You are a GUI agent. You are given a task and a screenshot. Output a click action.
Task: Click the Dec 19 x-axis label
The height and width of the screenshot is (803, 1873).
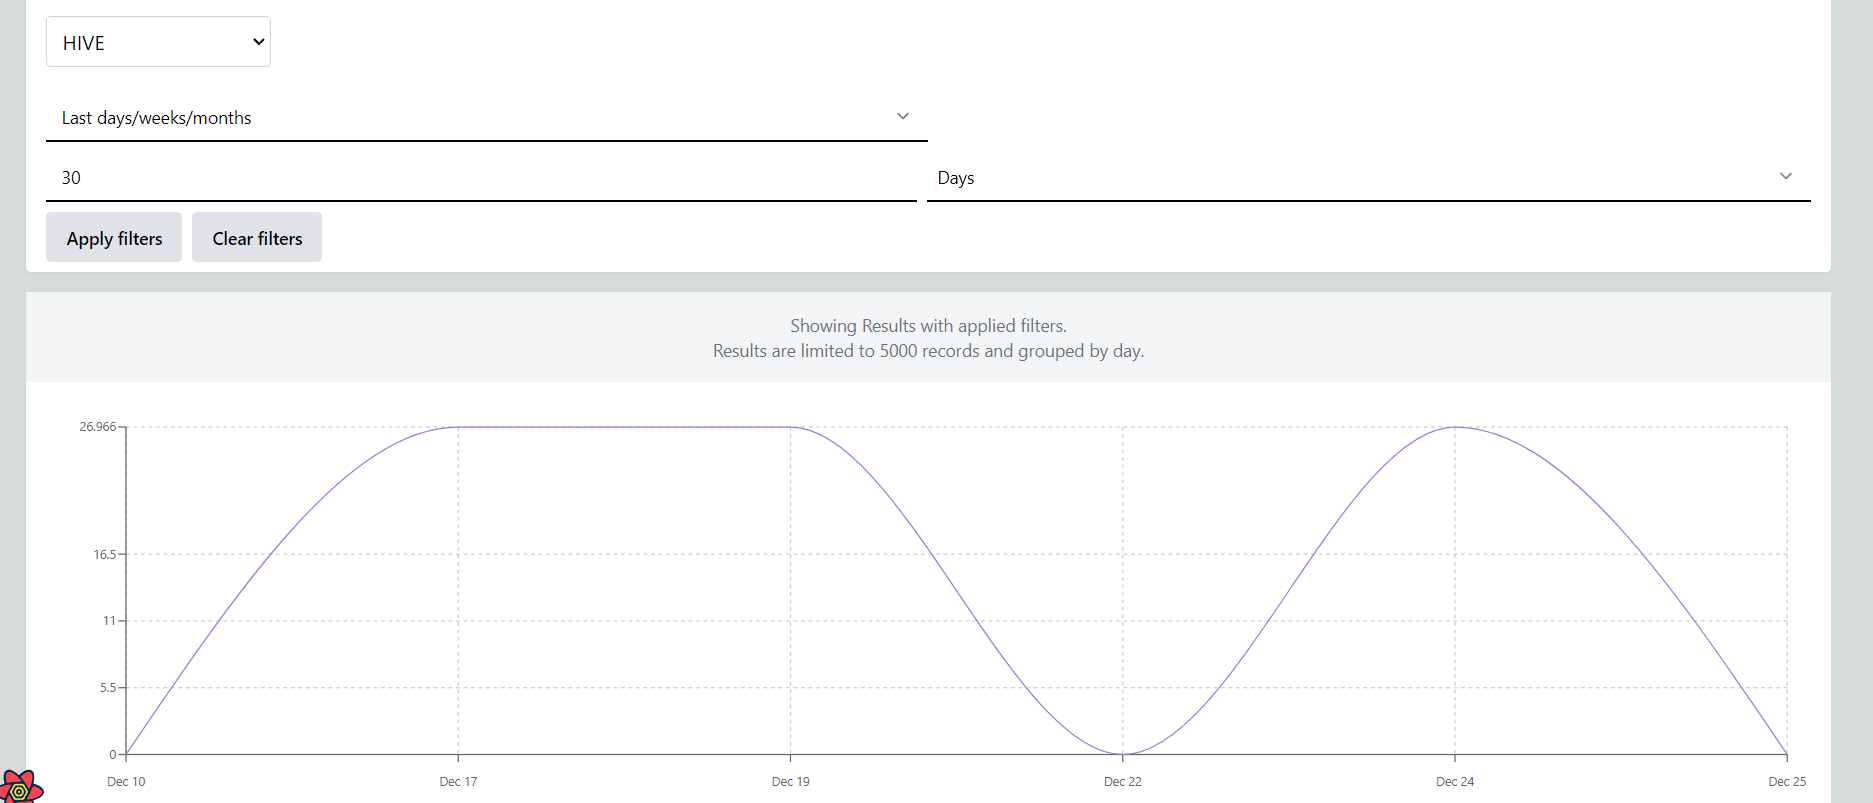(x=790, y=782)
